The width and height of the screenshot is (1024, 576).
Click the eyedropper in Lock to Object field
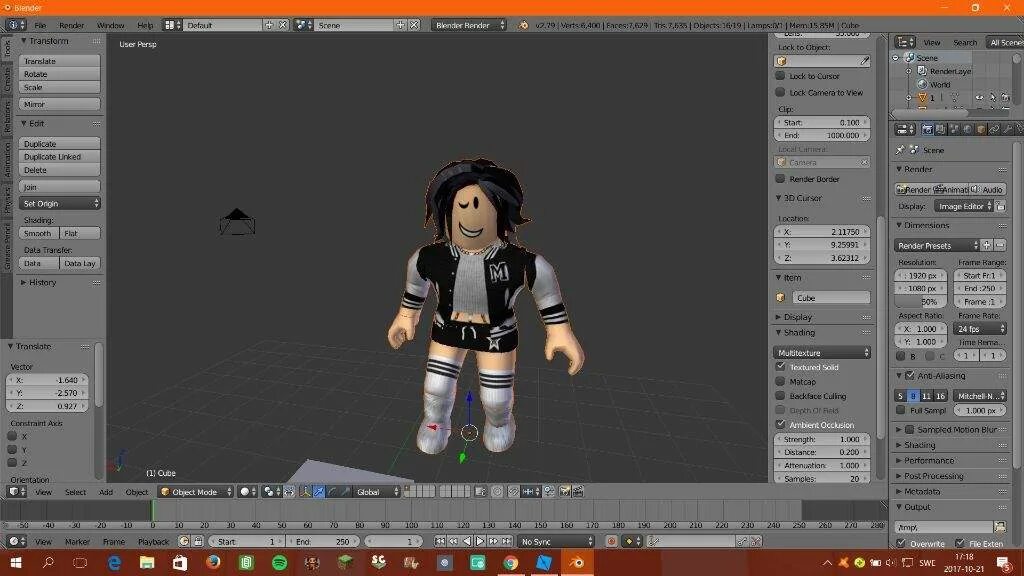pyautogui.click(x=865, y=61)
